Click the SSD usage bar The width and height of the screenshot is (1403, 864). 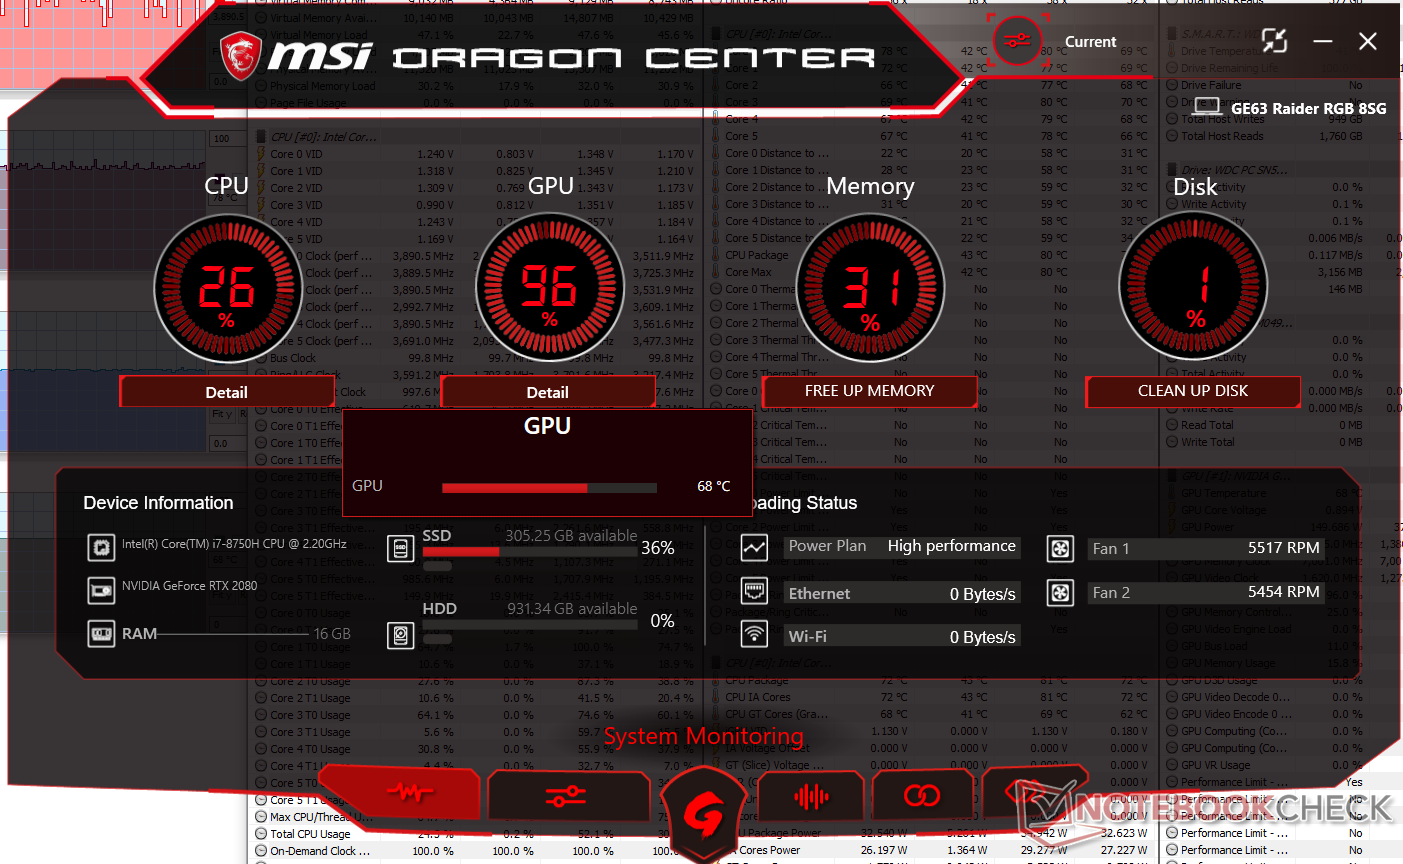529,551
